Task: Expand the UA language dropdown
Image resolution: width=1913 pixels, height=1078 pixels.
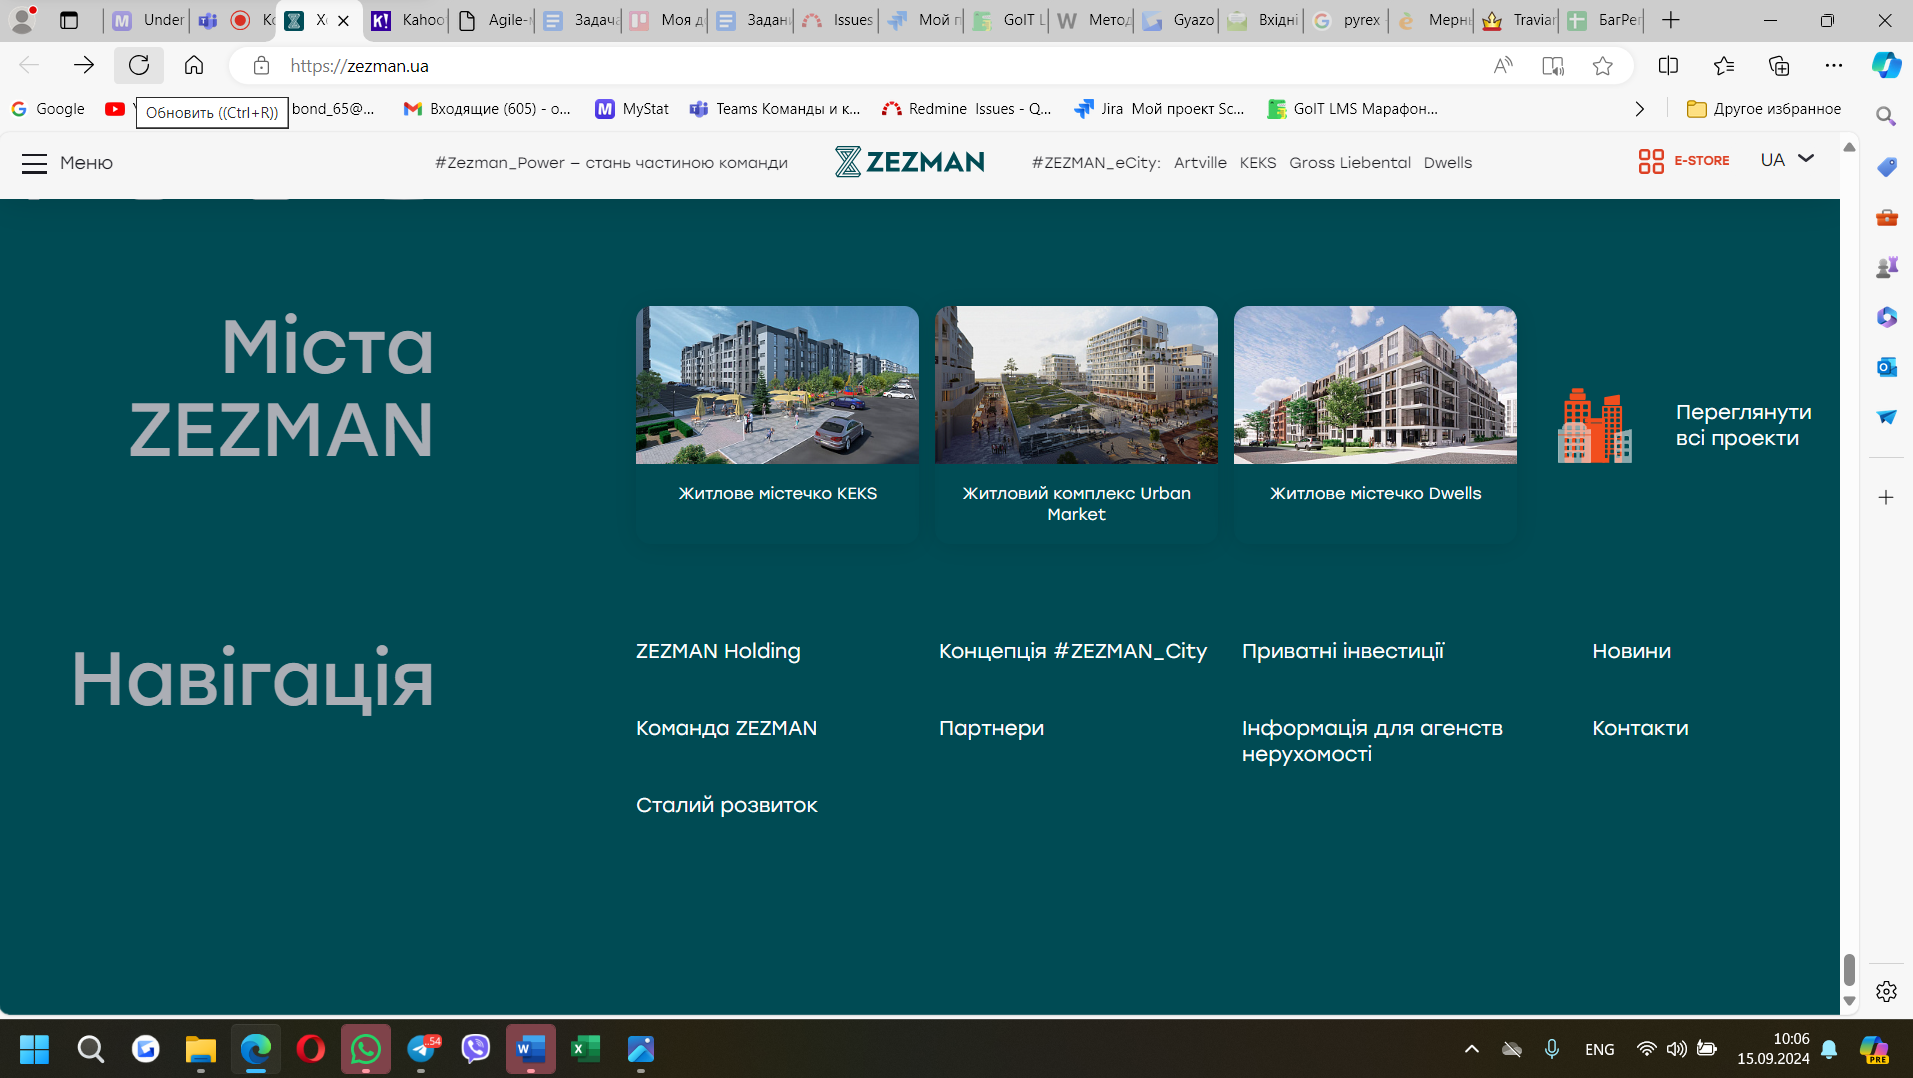Action: click(1787, 160)
